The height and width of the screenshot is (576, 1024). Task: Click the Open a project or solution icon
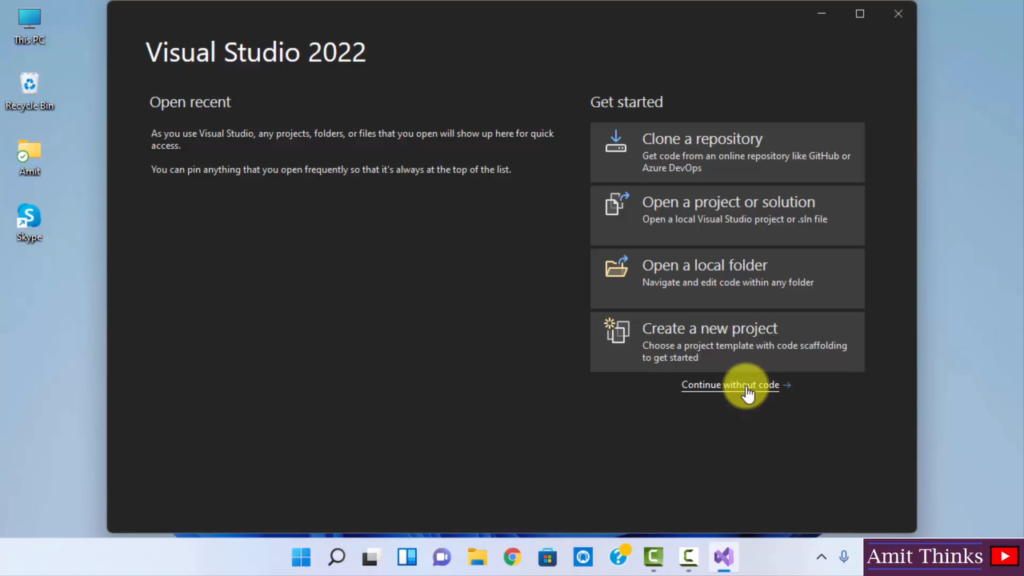[x=616, y=204]
